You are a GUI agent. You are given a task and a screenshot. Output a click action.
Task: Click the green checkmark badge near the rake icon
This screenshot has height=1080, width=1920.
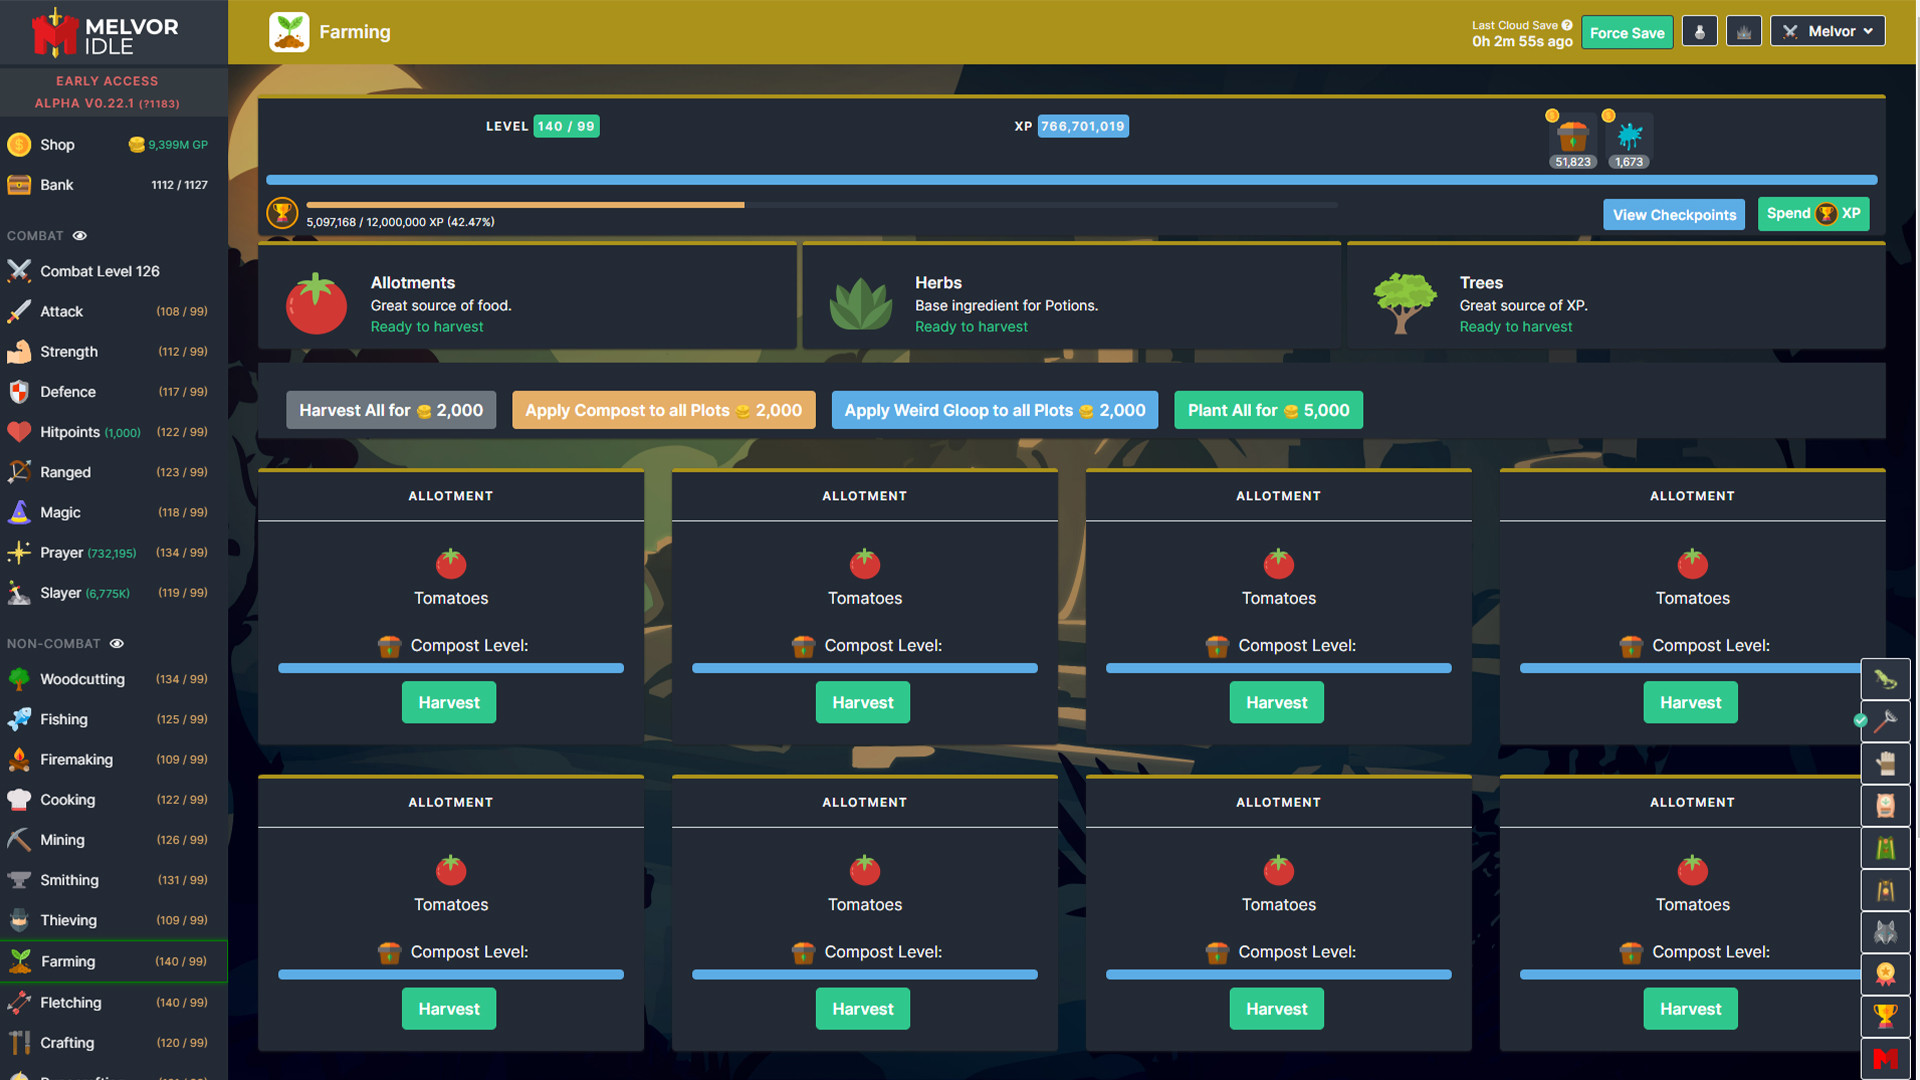click(x=1860, y=721)
